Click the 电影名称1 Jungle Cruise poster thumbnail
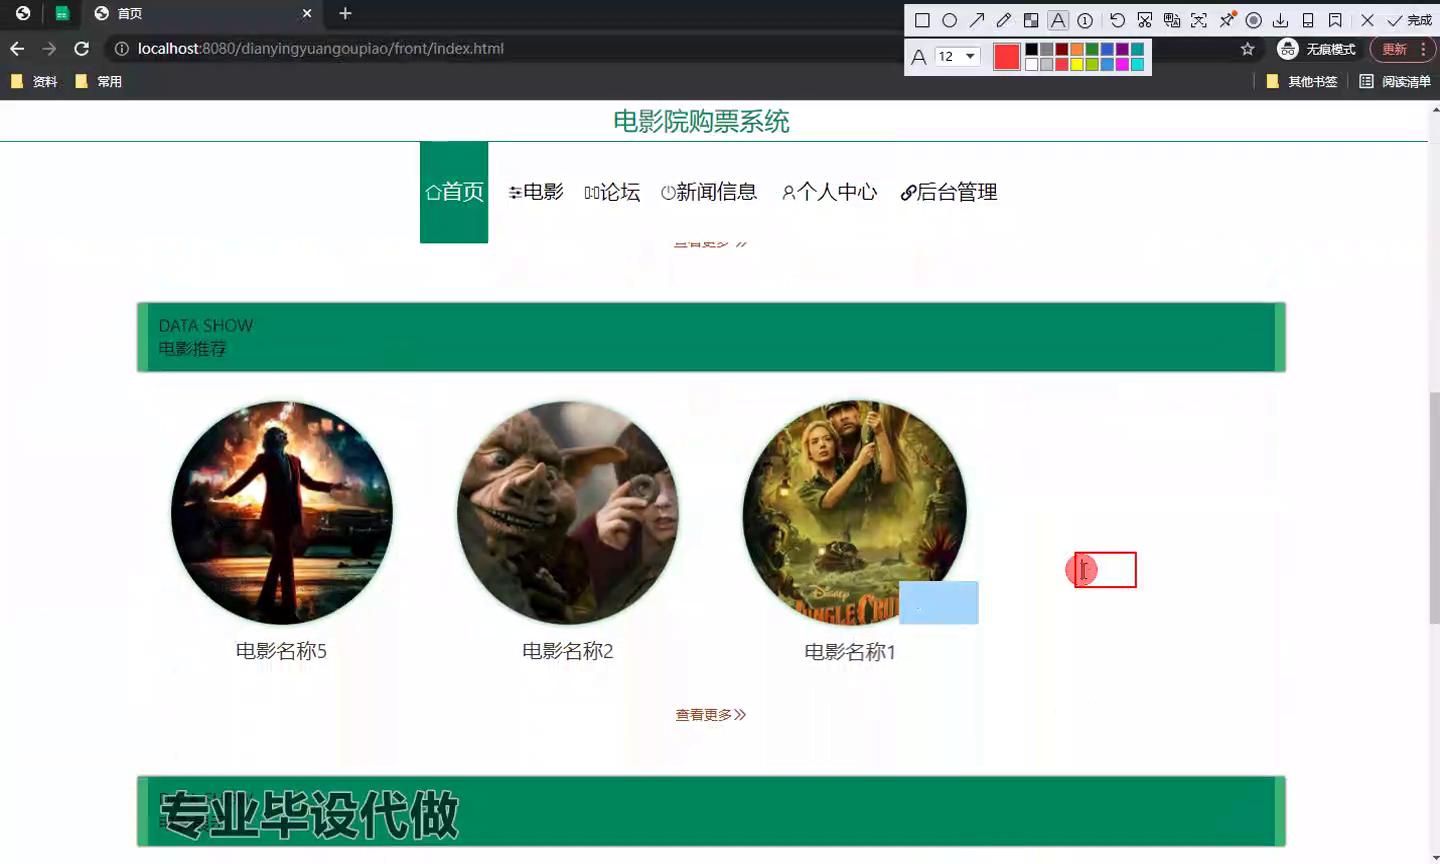Screen dimensions: 1440x864 pos(854,513)
